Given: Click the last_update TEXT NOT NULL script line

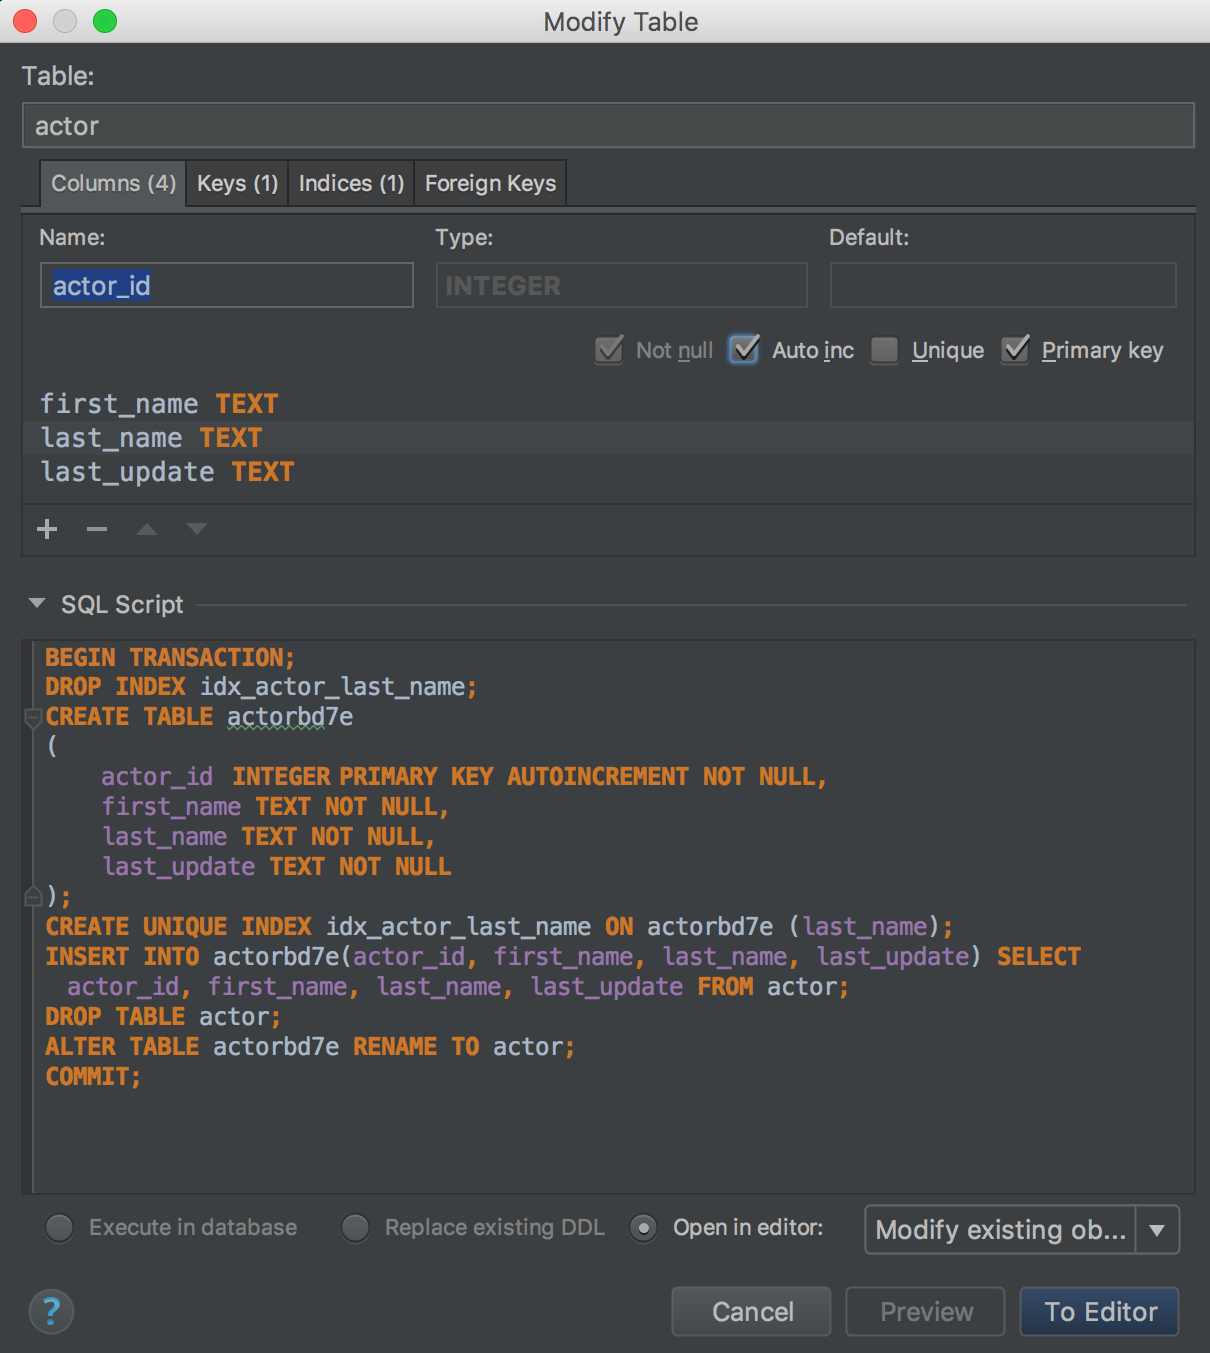Looking at the screenshot, I should (x=277, y=867).
